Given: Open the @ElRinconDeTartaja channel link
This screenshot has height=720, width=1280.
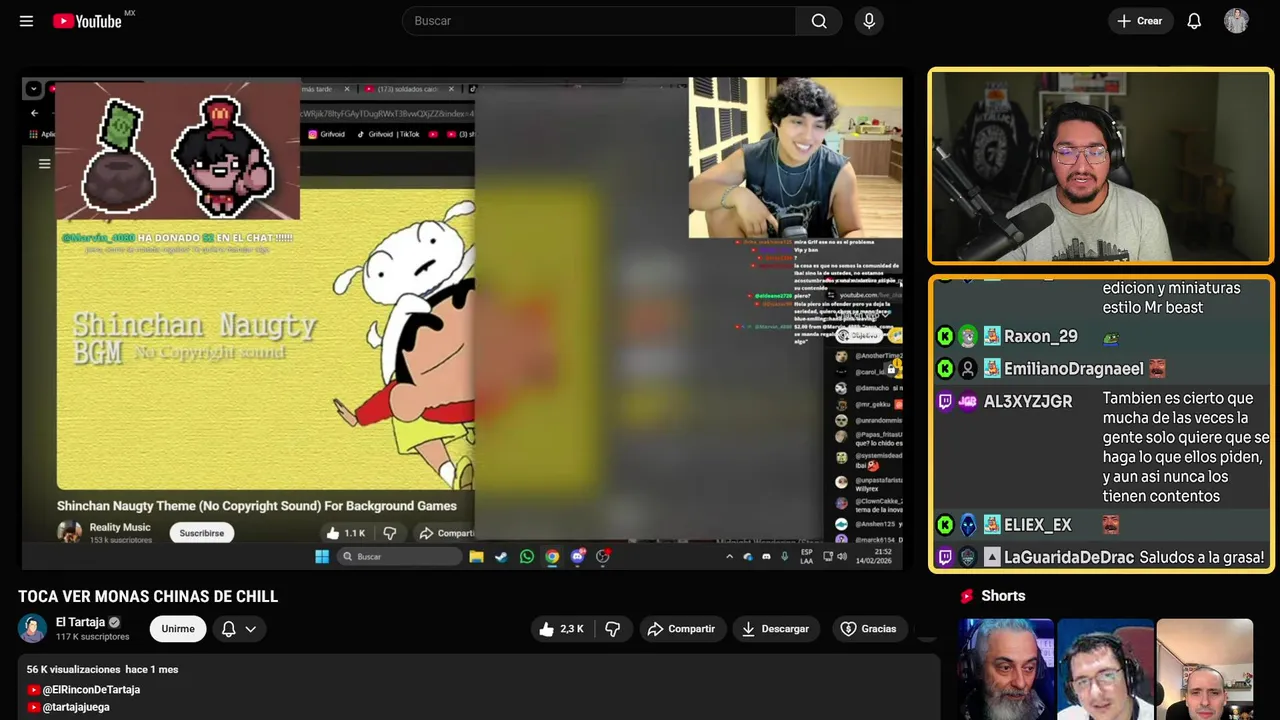Looking at the screenshot, I should coord(91,690).
